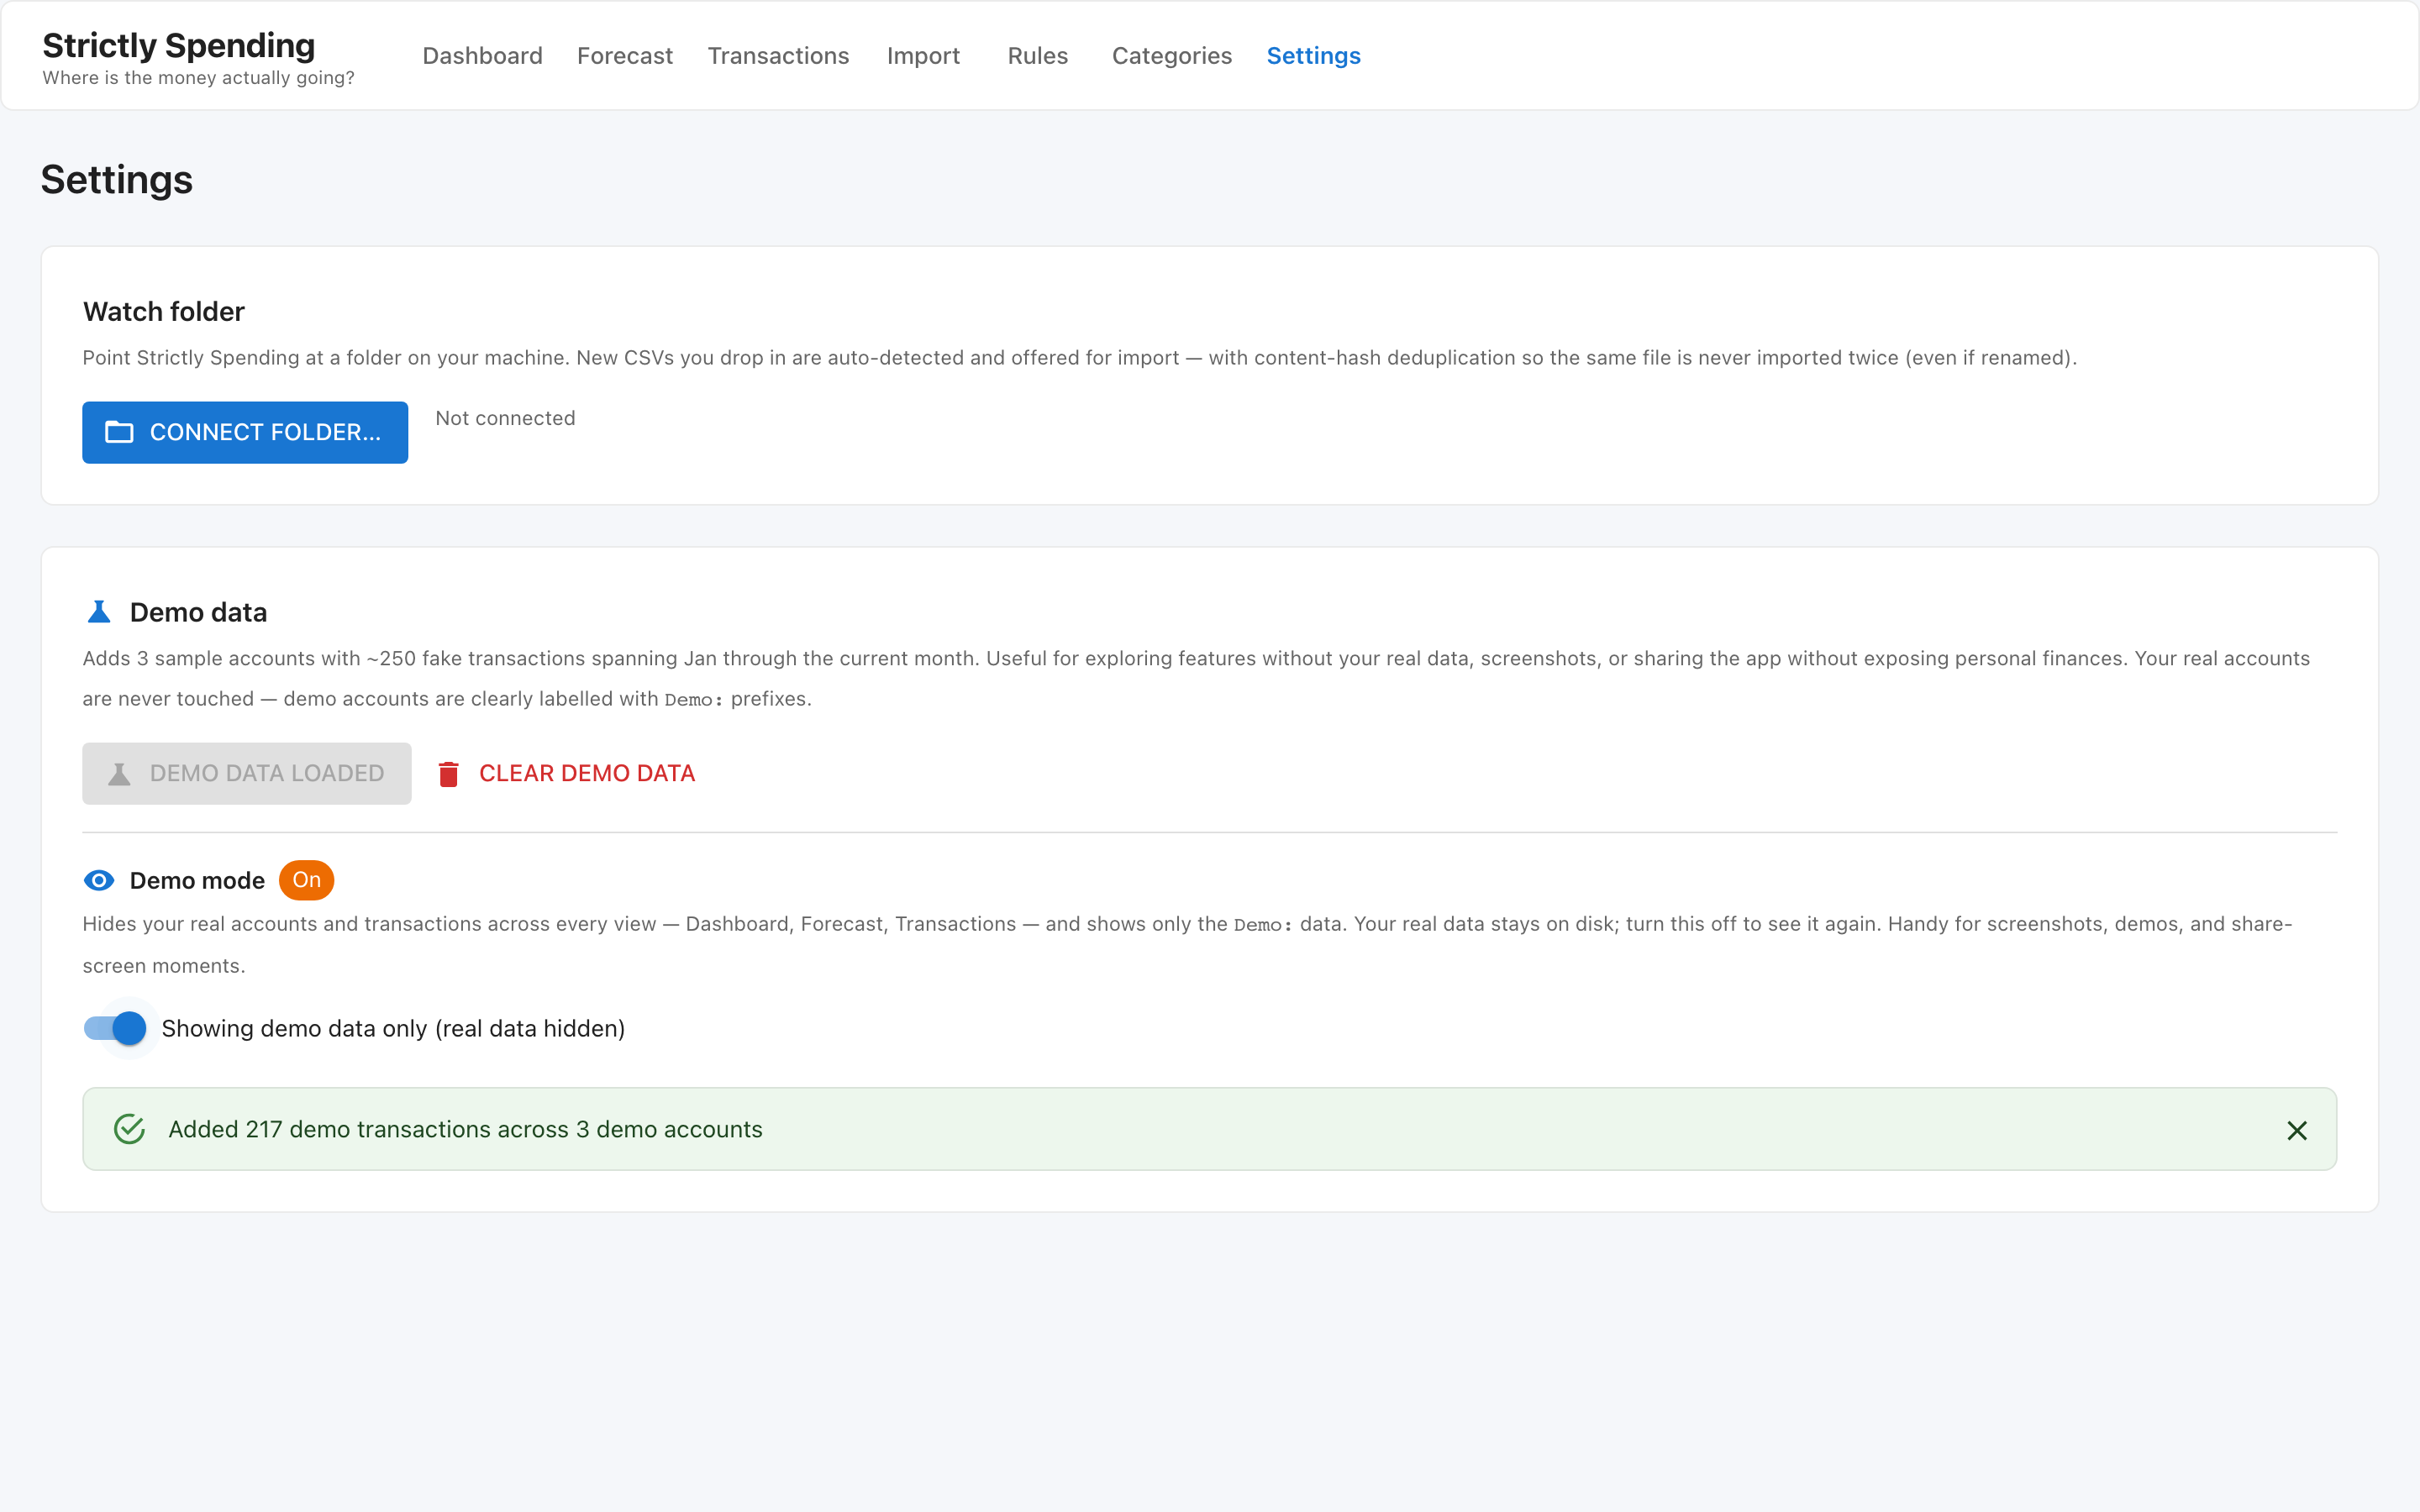The image size is (2420, 1512).
Task: Select the Settings tab
Action: pos(1313,56)
